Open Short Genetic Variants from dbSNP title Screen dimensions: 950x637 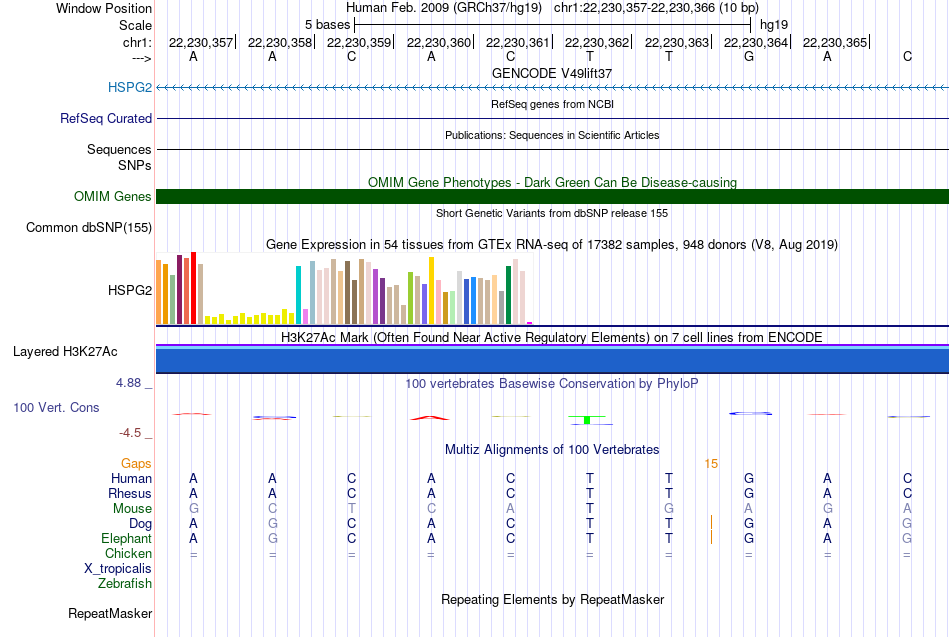[552, 213]
